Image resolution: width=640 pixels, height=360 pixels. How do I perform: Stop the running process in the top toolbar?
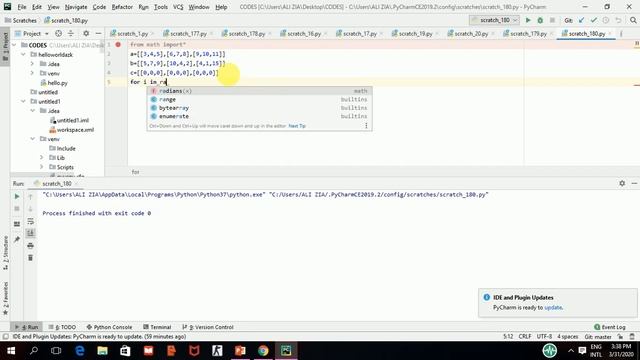[552, 20]
